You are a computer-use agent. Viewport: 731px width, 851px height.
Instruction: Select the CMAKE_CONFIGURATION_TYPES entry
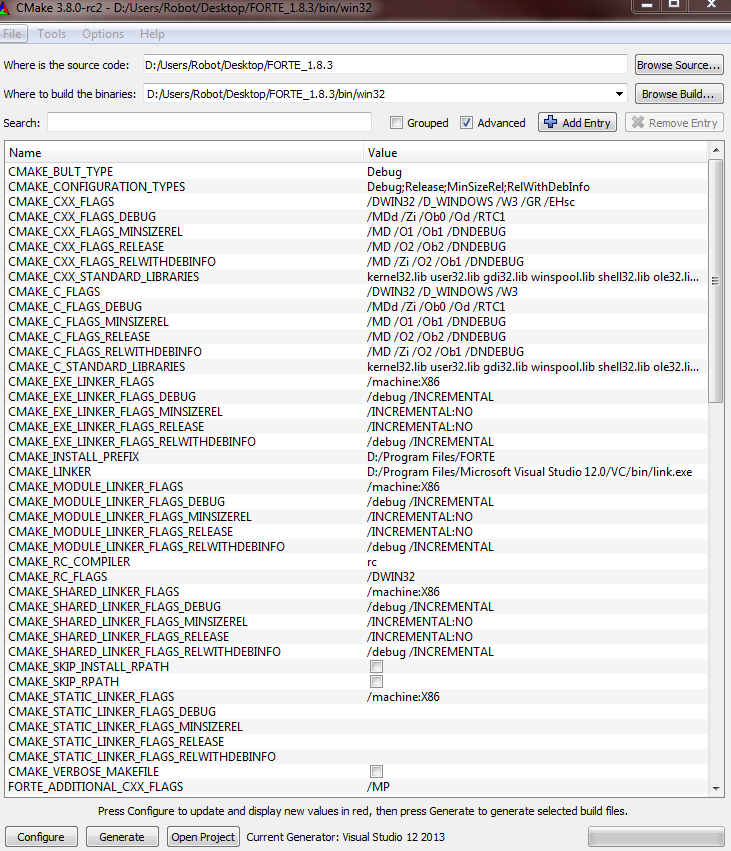tap(97, 187)
